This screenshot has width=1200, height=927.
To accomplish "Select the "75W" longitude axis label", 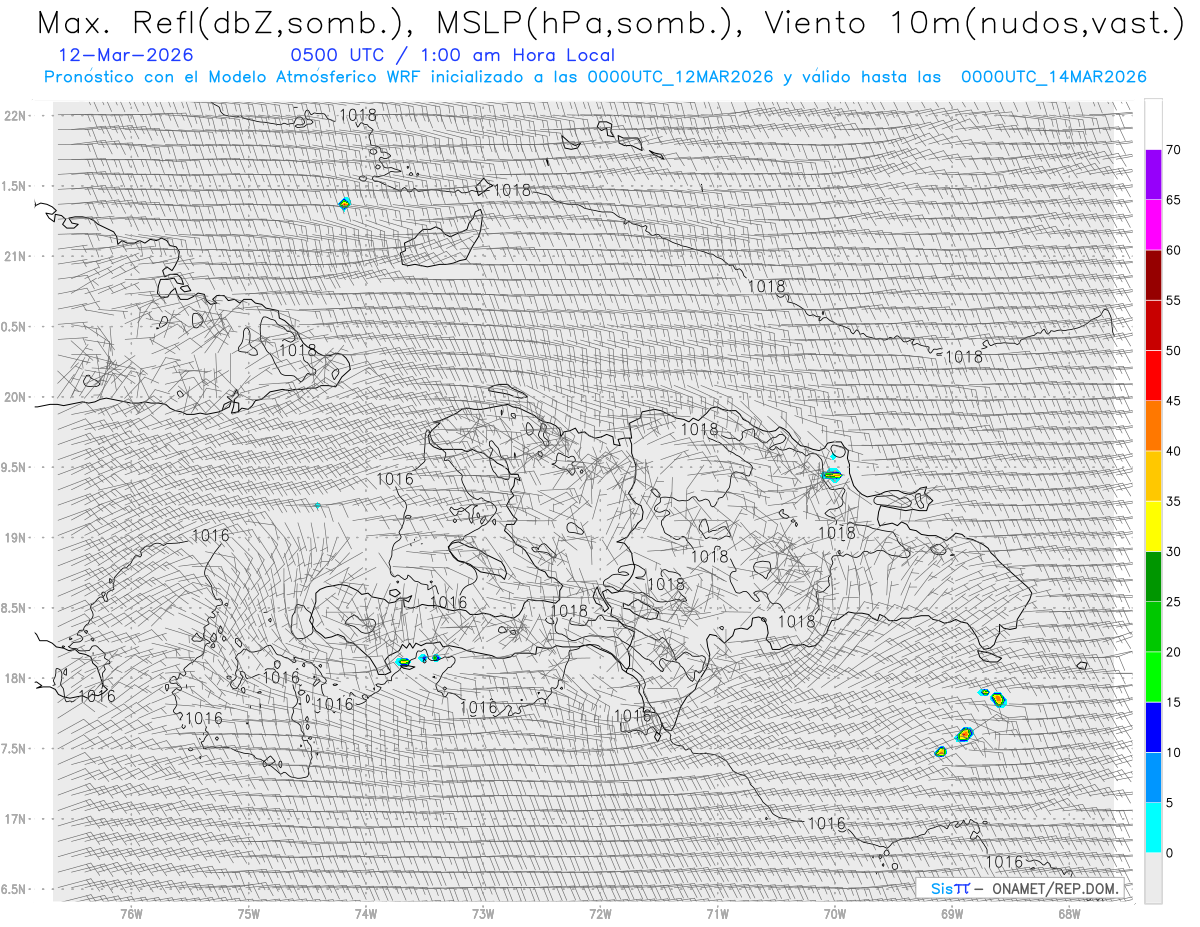I will (x=248, y=913).
